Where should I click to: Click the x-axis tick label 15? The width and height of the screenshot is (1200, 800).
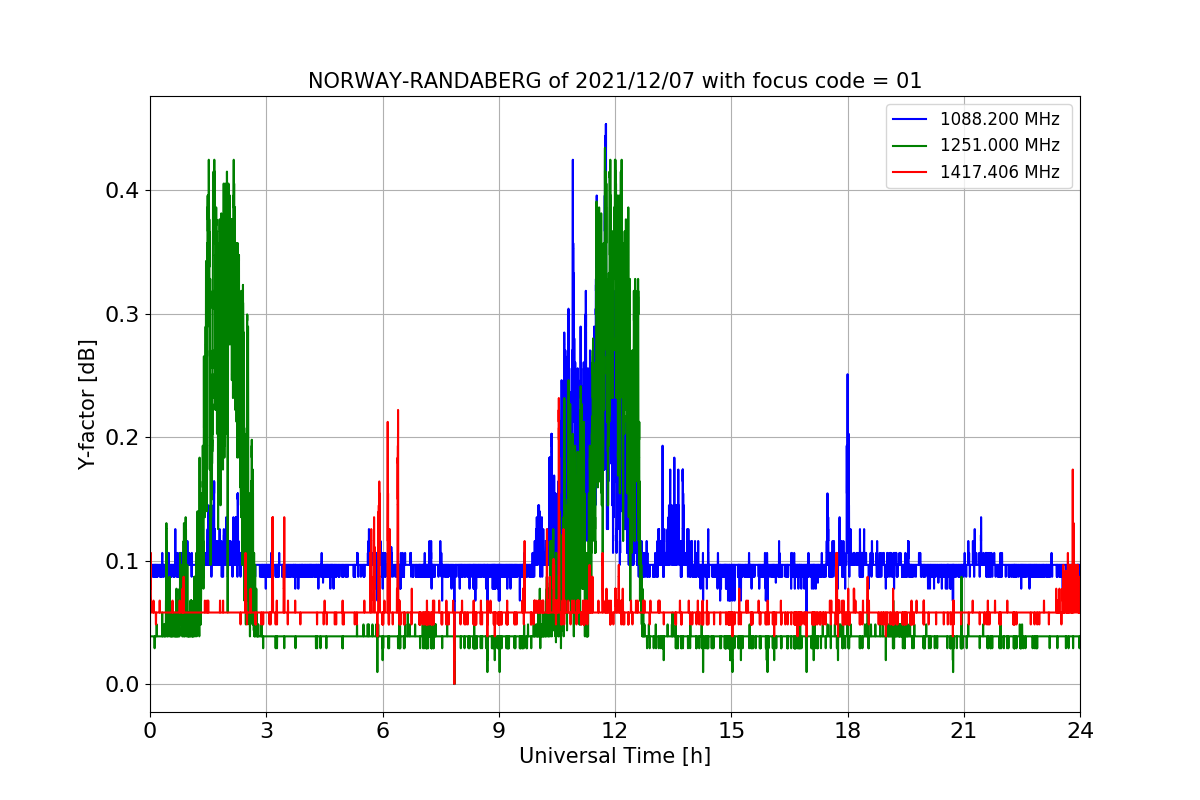point(731,730)
